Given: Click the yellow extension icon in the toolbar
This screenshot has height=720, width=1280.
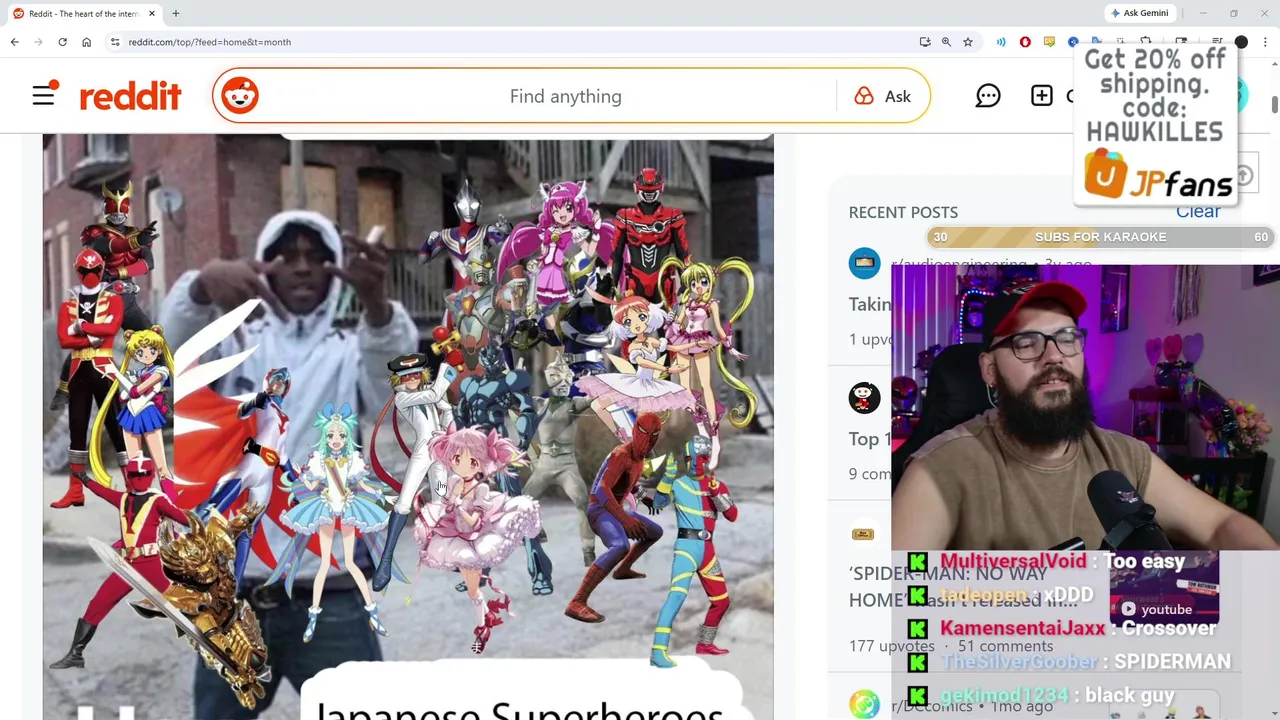Looking at the screenshot, I should [1049, 42].
